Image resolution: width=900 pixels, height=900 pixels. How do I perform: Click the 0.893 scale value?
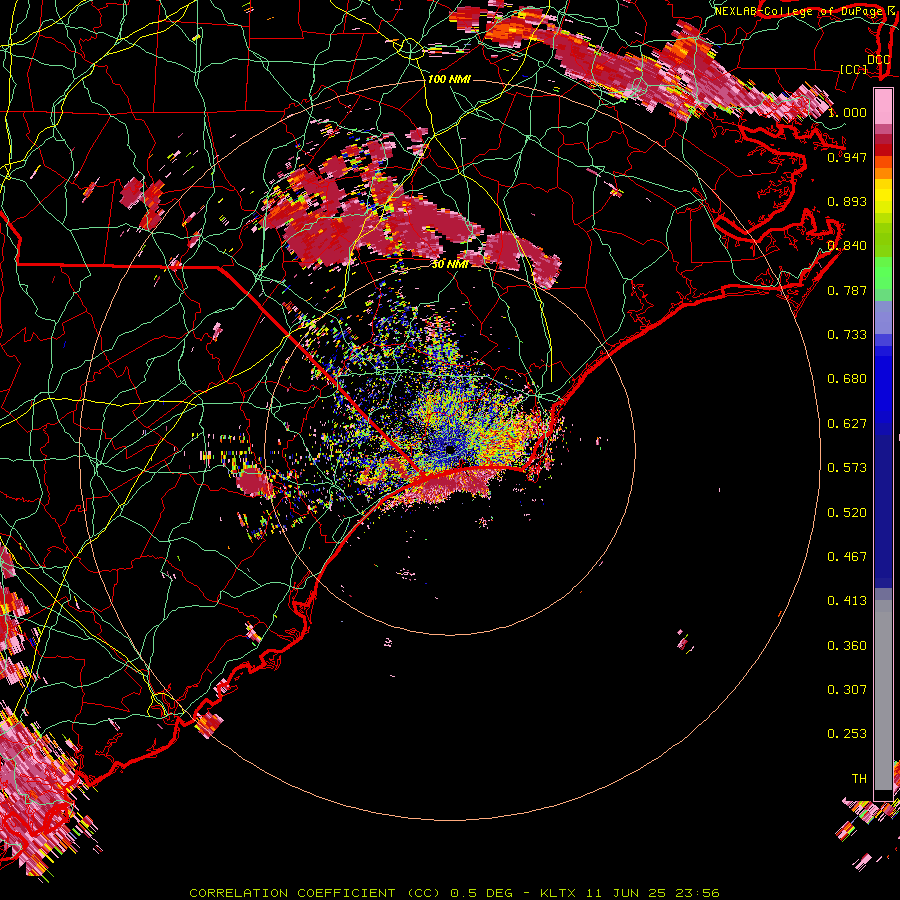click(x=847, y=201)
